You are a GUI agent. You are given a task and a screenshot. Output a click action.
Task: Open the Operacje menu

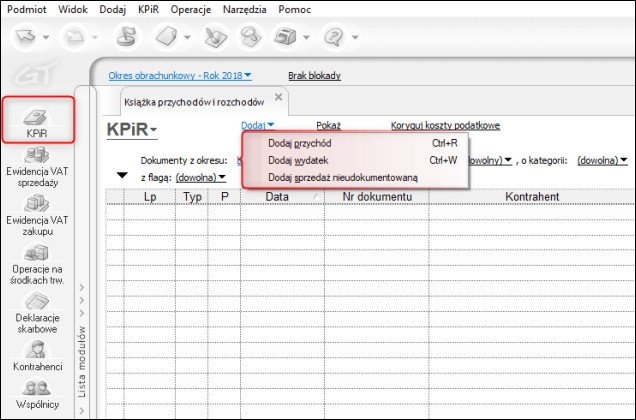click(x=191, y=9)
